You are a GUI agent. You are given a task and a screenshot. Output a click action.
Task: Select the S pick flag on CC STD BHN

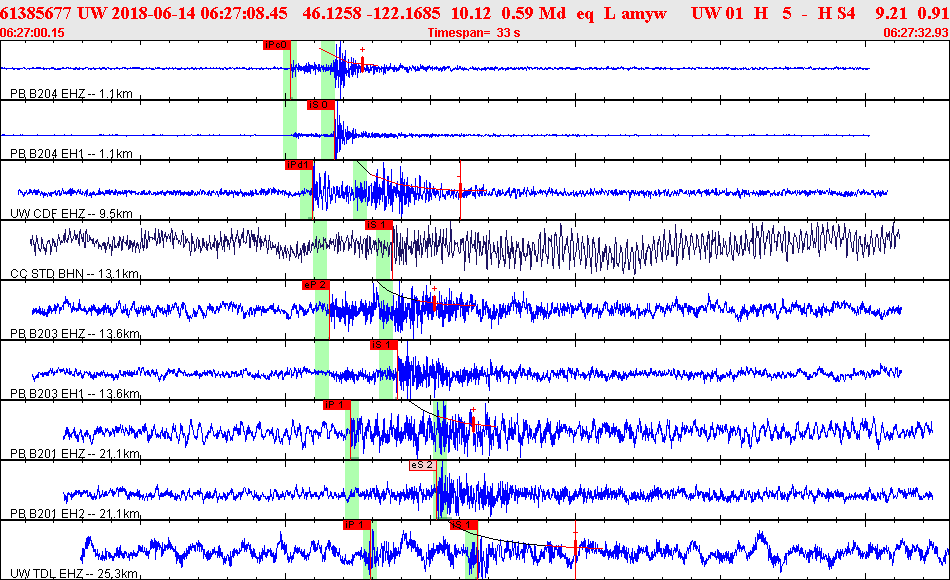pyautogui.click(x=379, y=225)
